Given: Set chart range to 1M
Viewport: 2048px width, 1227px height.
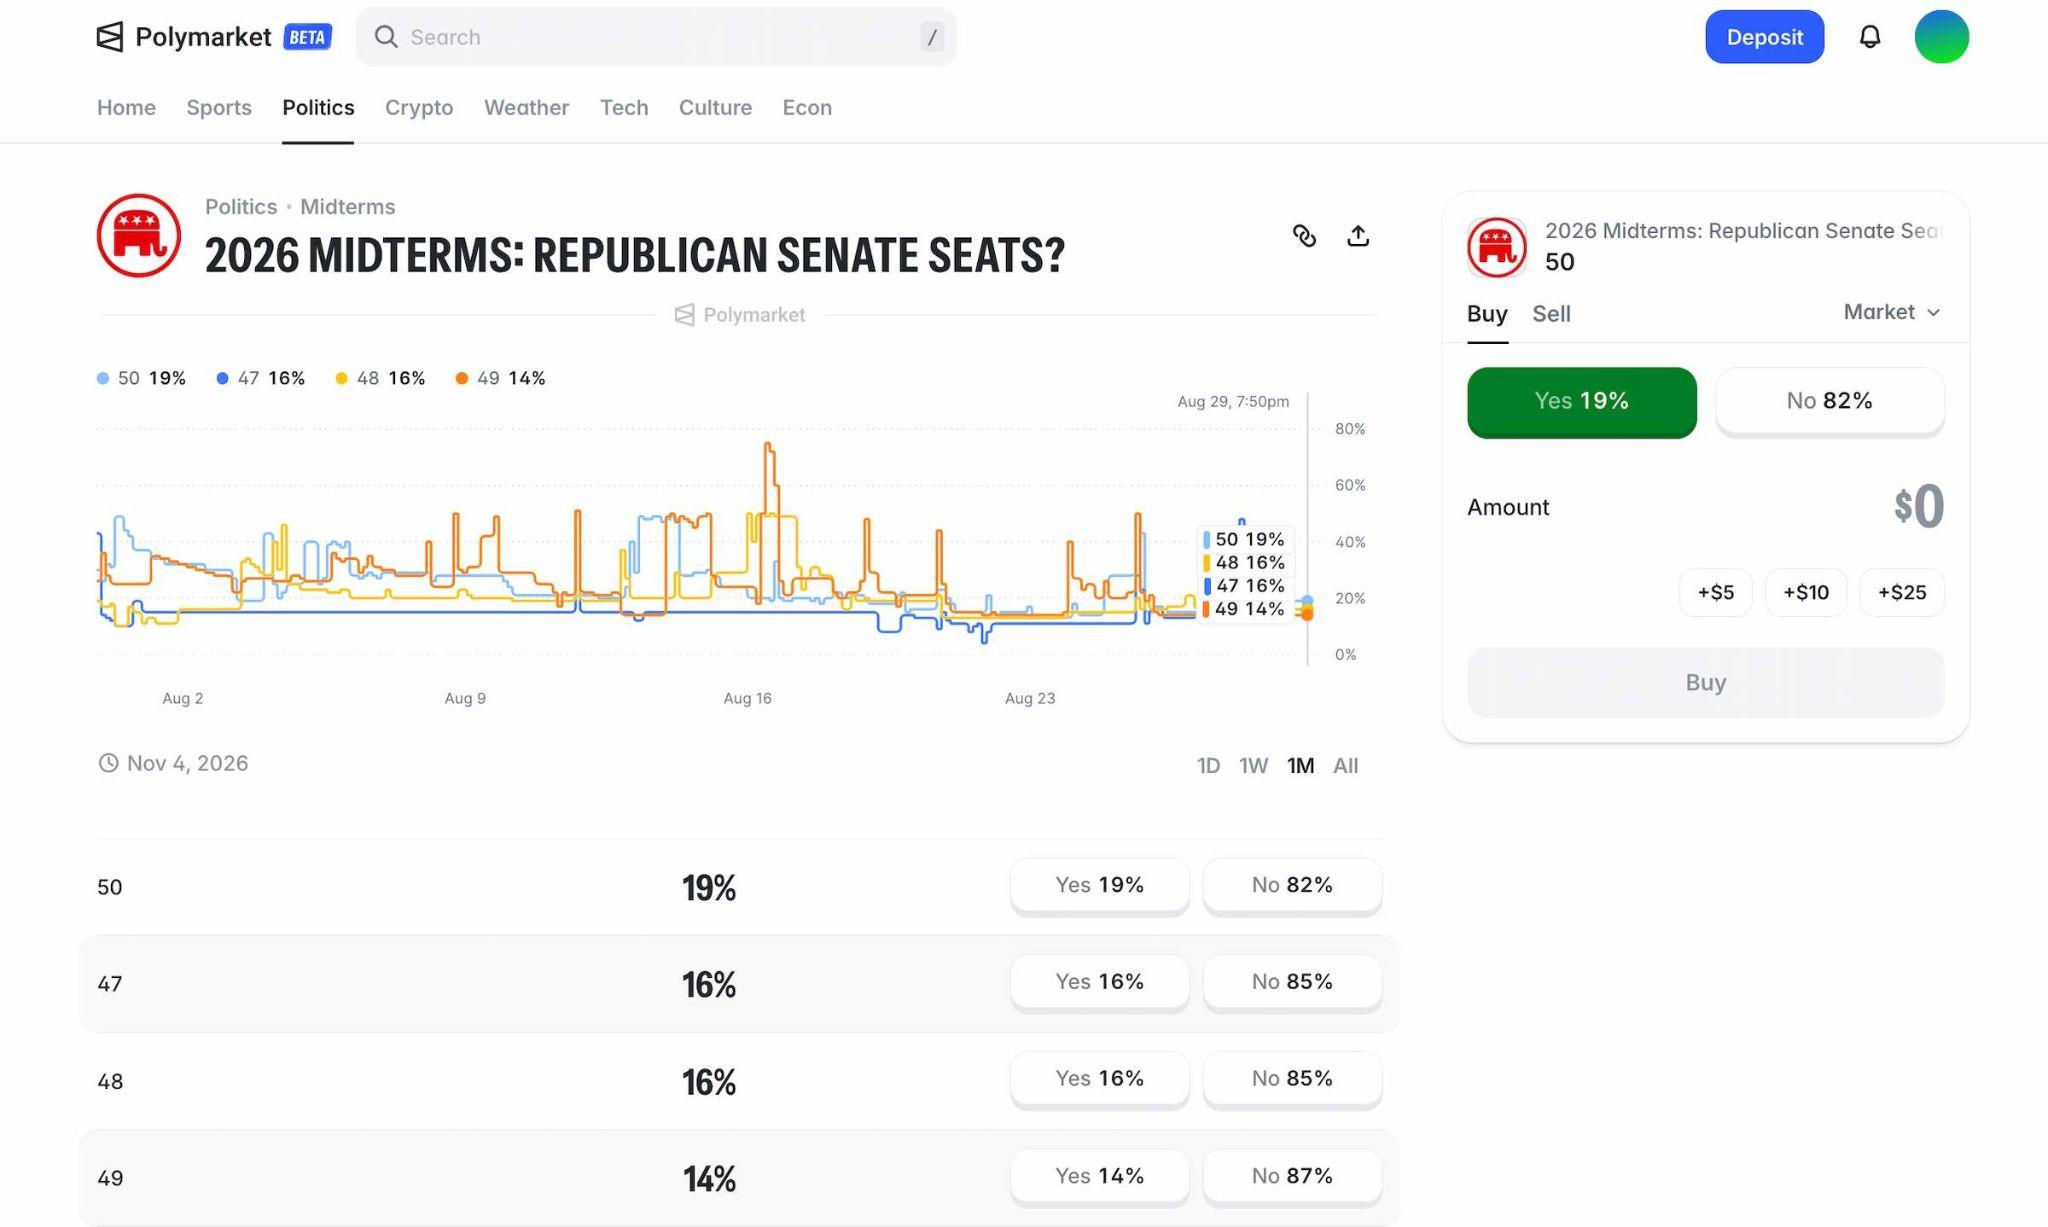Looking at the screenshot, I should click(x=1300, y=765).
